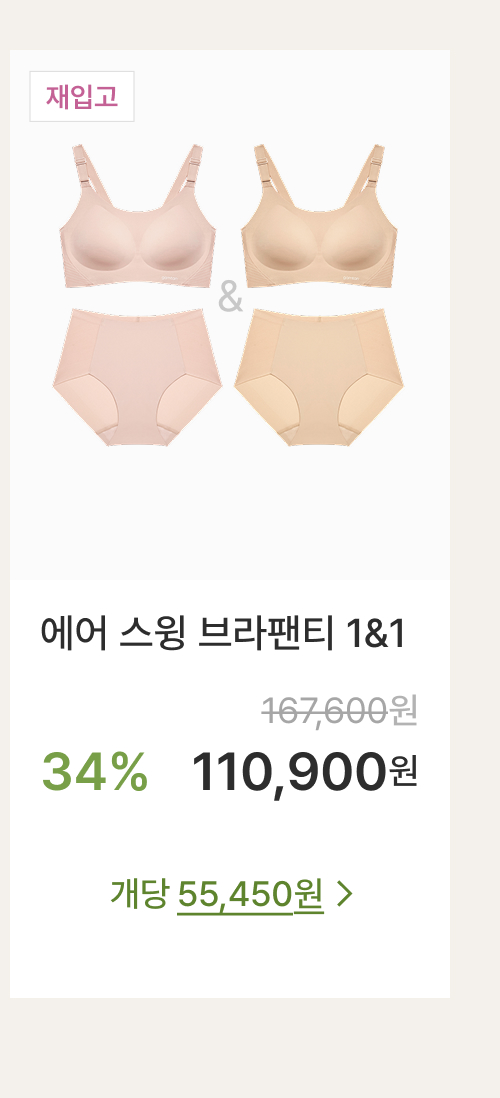Open the 에어 스윙 브라팬티 1&1 product title
The height and width of the screenshot is (1098, 500).
[223, 634]
